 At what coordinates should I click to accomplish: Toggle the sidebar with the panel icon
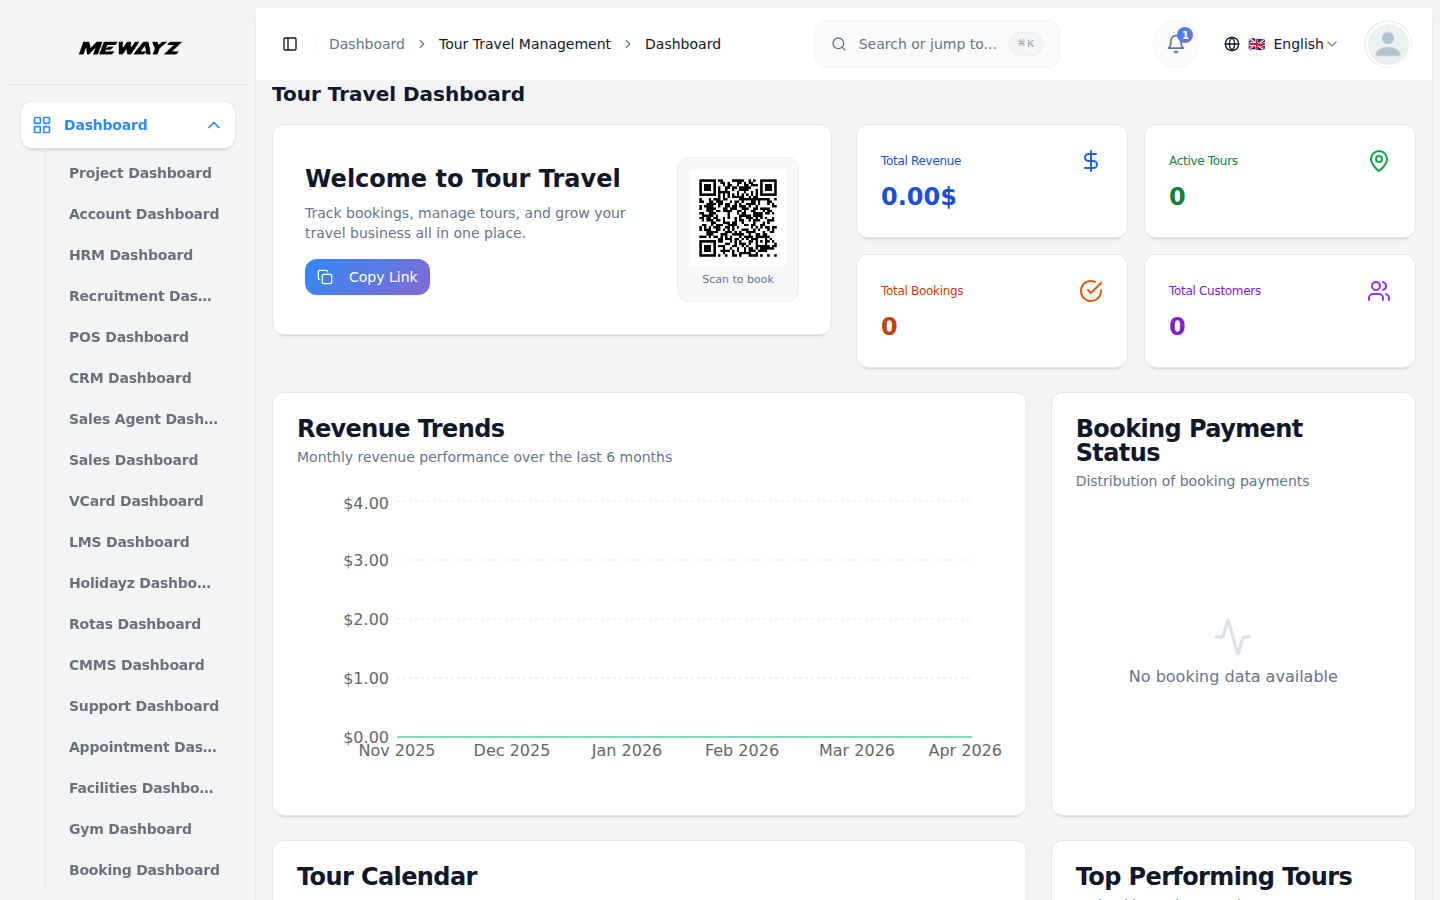pos(290,44)
